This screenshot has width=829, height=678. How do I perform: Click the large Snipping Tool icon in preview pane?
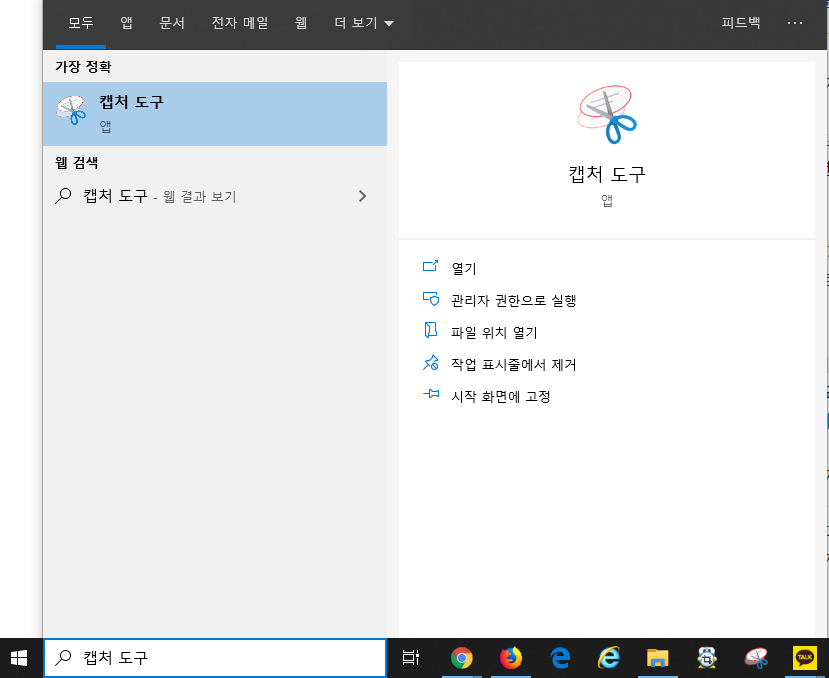pos(607,114)
